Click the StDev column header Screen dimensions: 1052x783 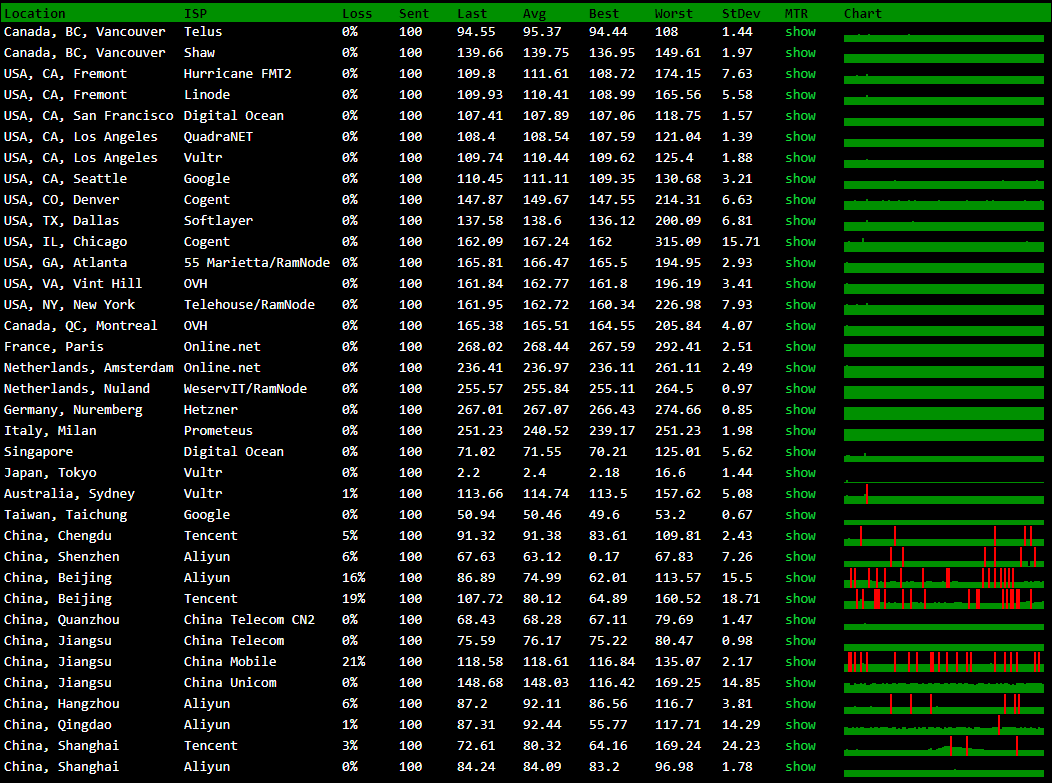tap(741, 14)
